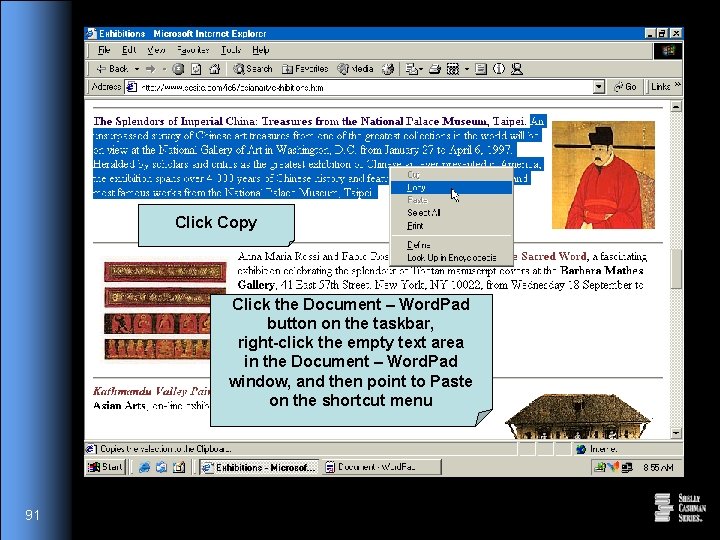Open the Favorites pane from toolbar
Image resolution: width=720 pixels, height=540 pixels.
click(x=305, y=69)
